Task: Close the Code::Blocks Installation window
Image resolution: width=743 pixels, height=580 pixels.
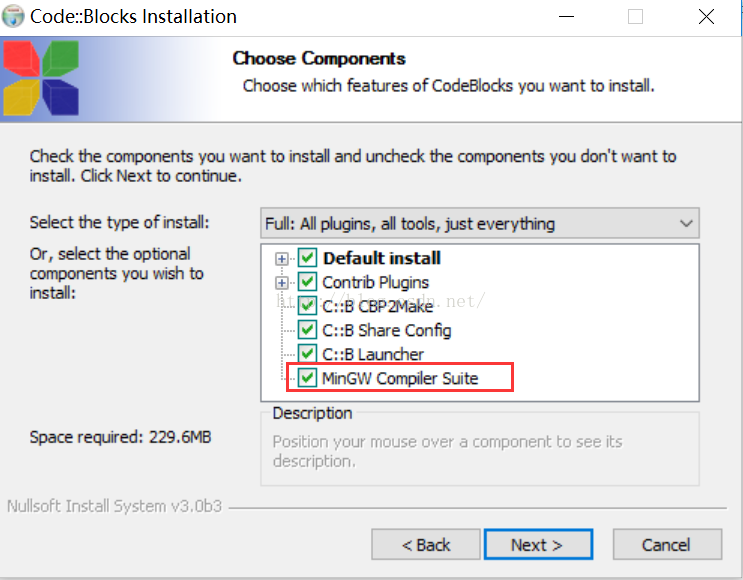Action: (707, 17)
